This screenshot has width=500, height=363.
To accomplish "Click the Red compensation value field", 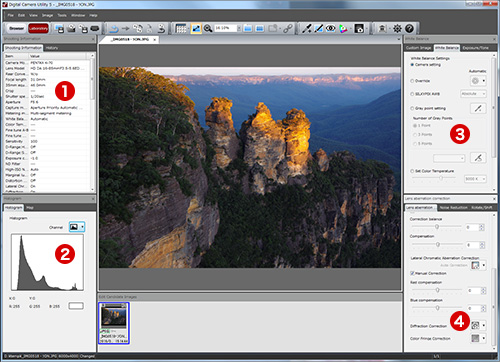I will (x=473, y=291).
